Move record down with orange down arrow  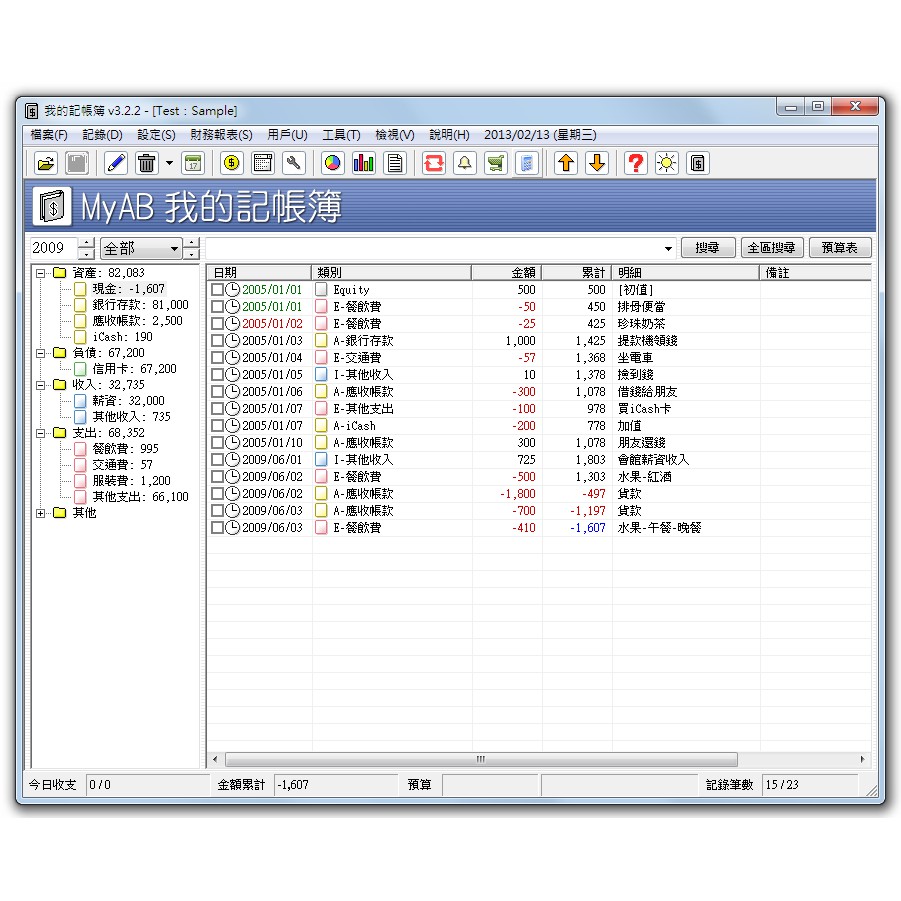[x=597, y=163]
